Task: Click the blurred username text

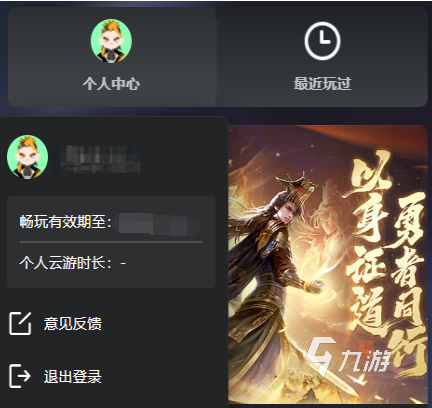Action: (x=99, y=159)
